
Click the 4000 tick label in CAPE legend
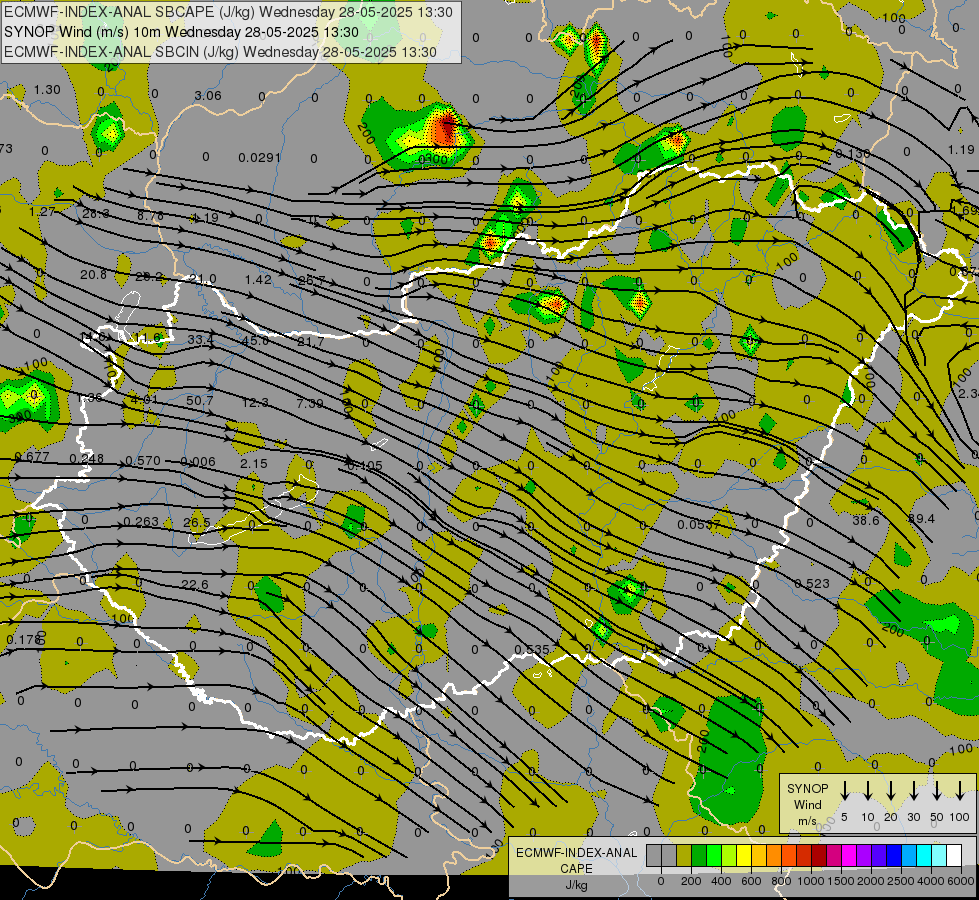coord(931,881)
